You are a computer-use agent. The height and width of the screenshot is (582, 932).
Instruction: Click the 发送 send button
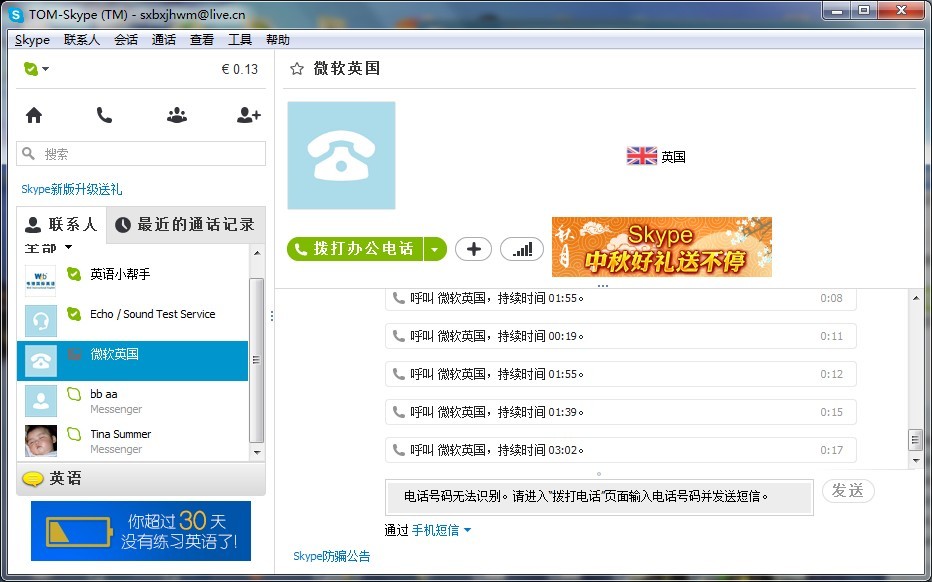pos(848,491)
